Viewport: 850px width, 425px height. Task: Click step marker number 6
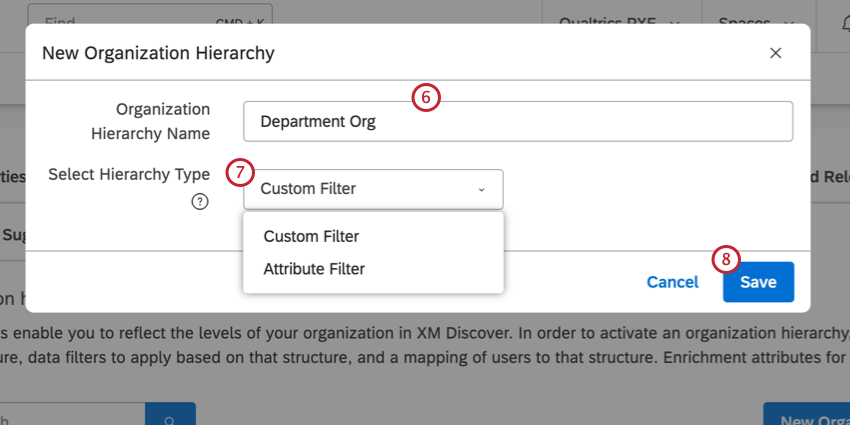426,98
